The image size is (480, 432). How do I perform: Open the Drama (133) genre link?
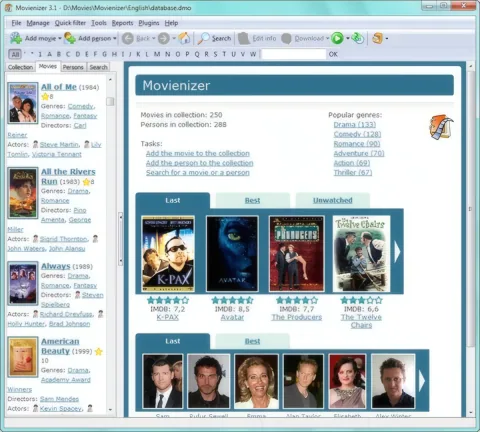pos(355,124)
